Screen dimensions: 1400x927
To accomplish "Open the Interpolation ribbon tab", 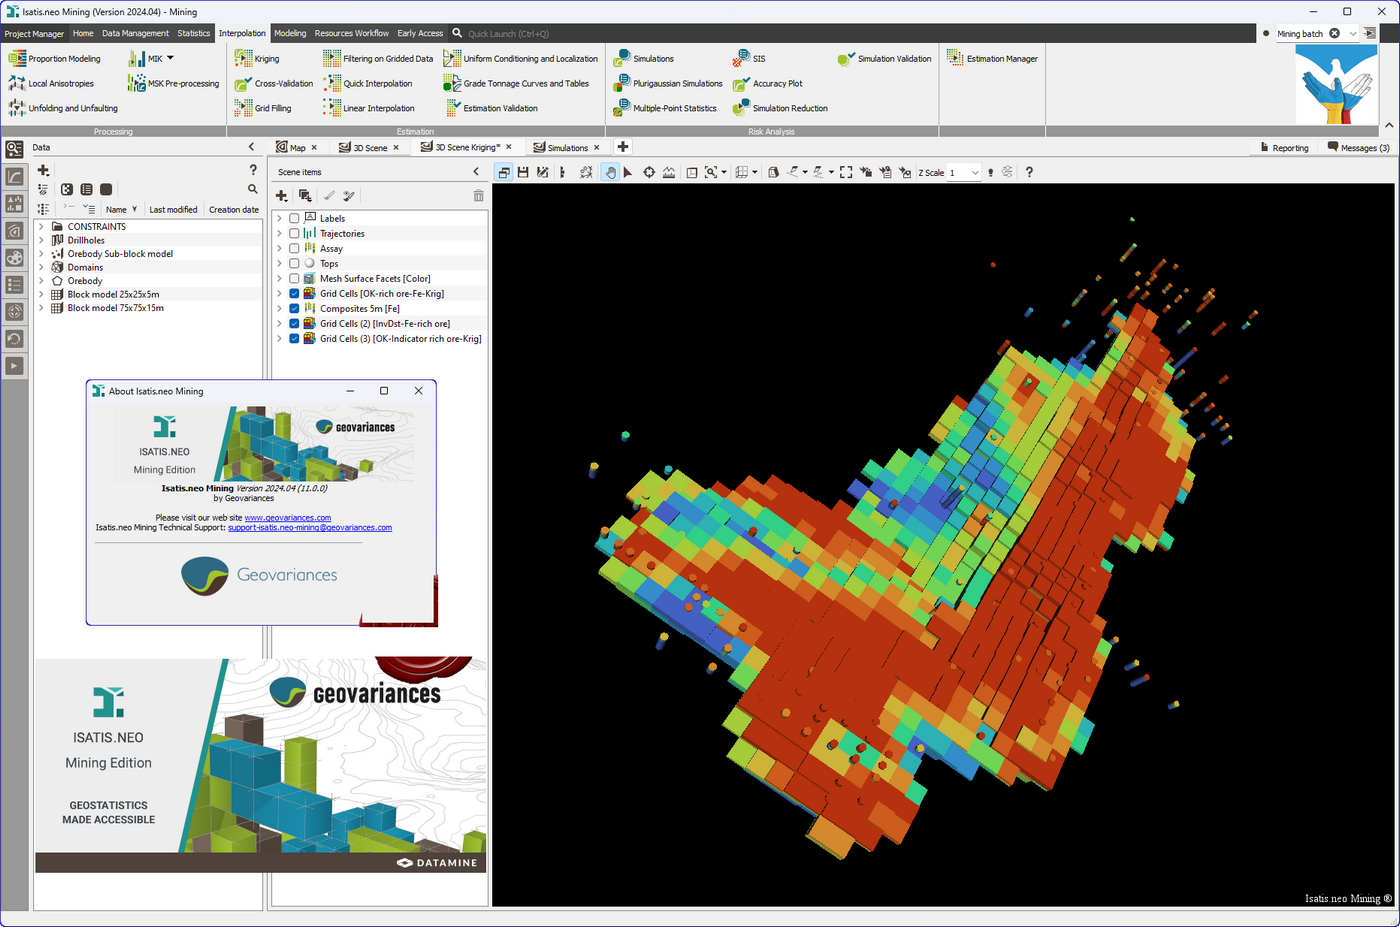I will point(242,33).
